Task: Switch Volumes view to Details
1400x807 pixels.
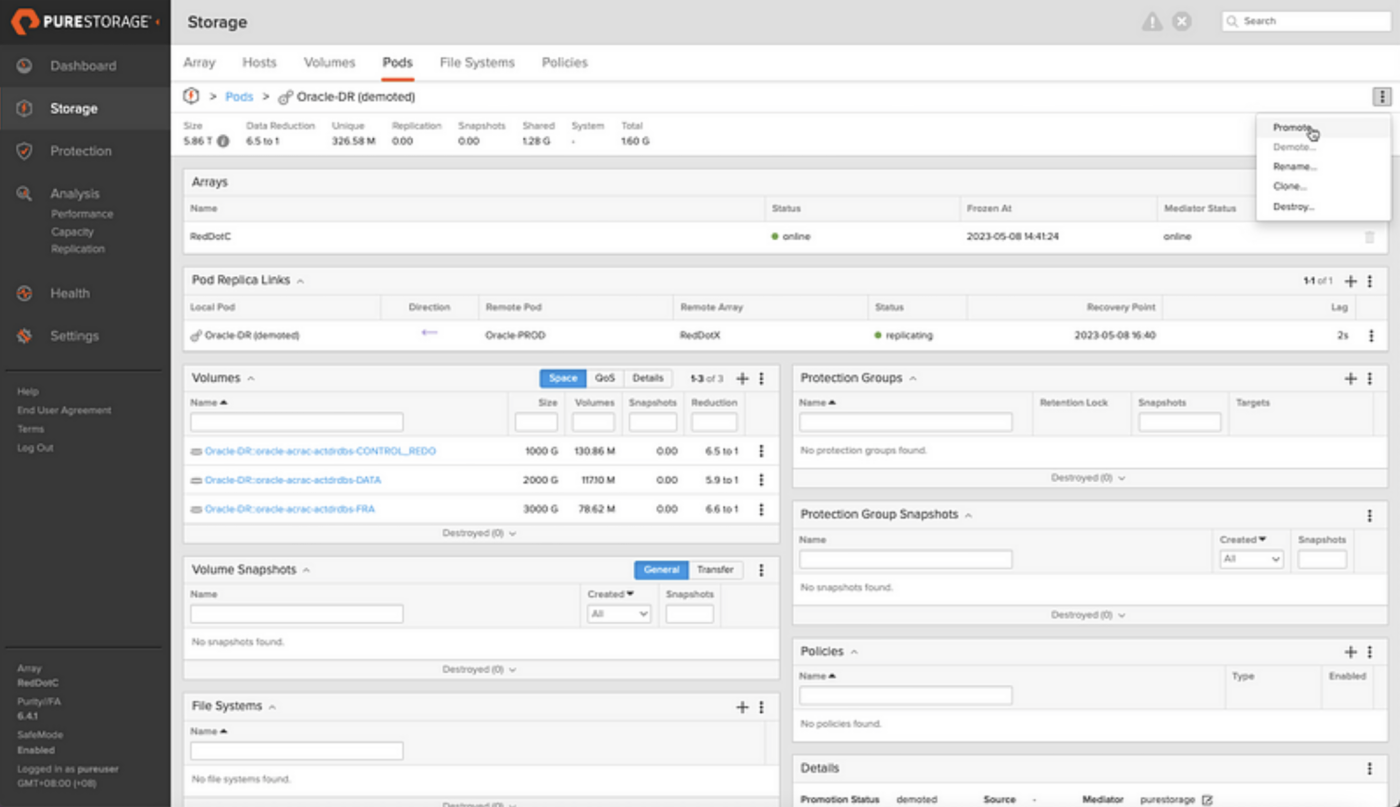Action: [648, 378]
